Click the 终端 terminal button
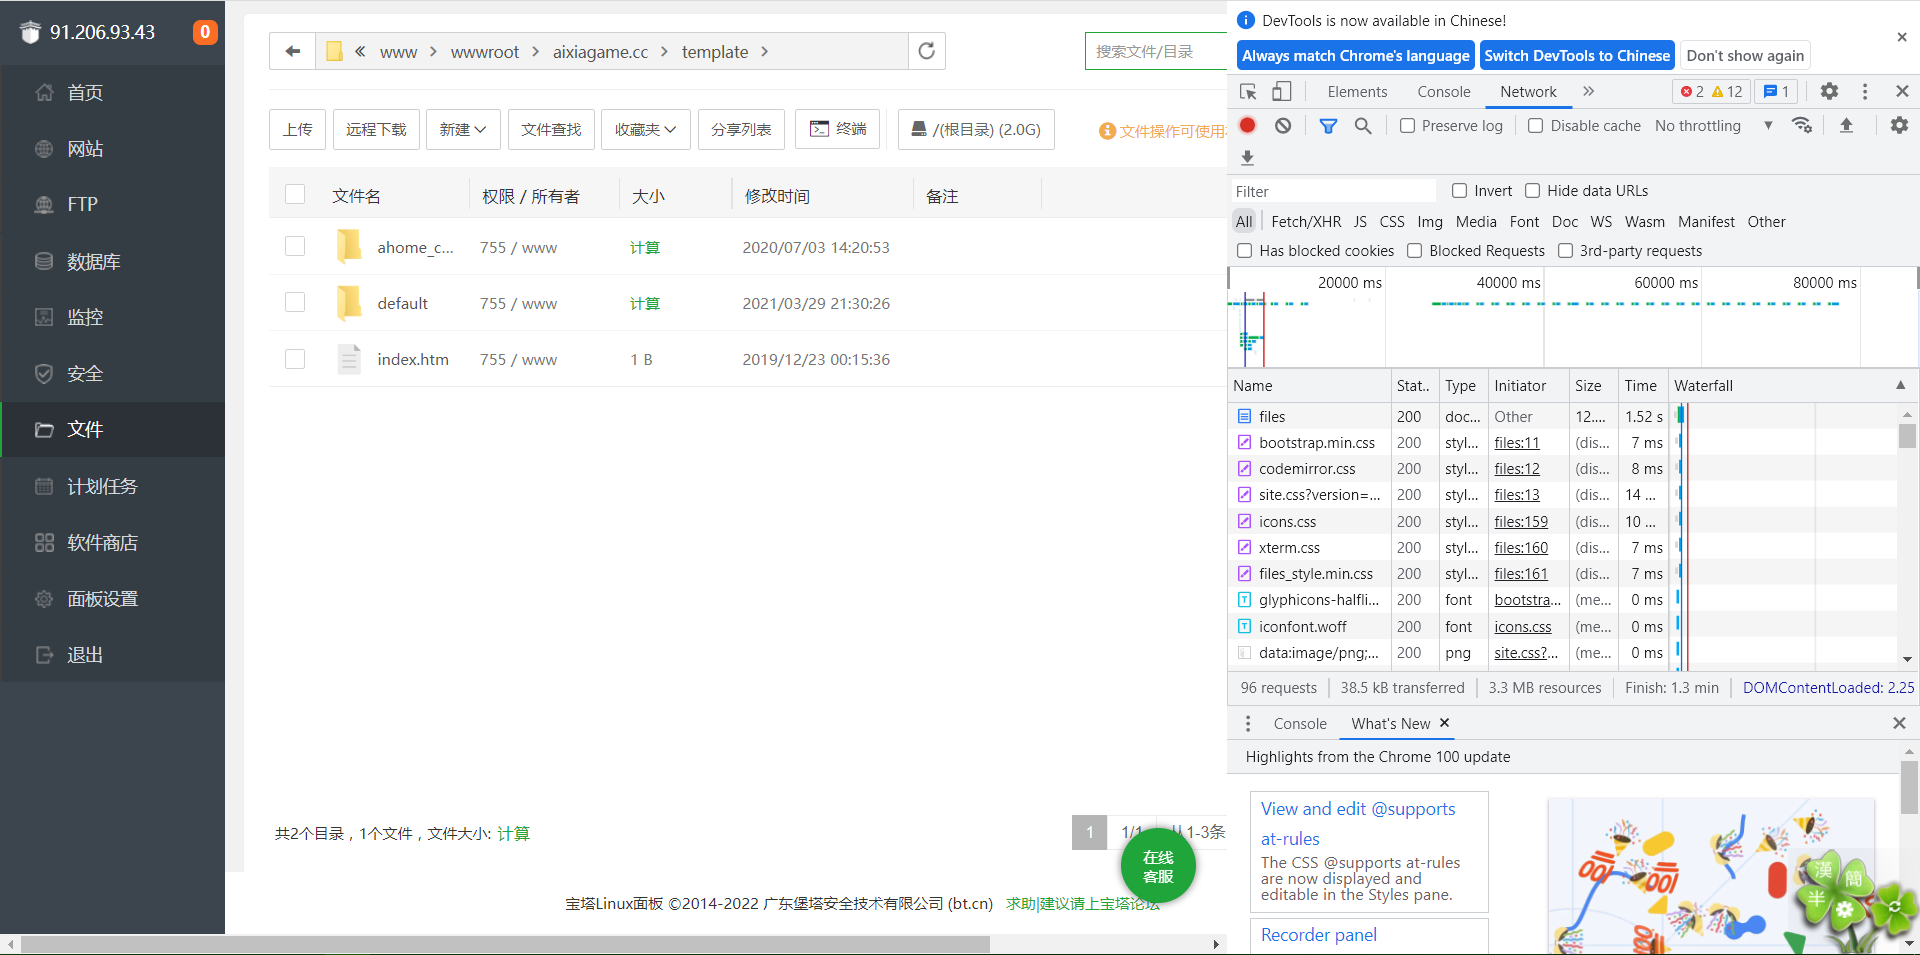 click(x=837, y=129)
